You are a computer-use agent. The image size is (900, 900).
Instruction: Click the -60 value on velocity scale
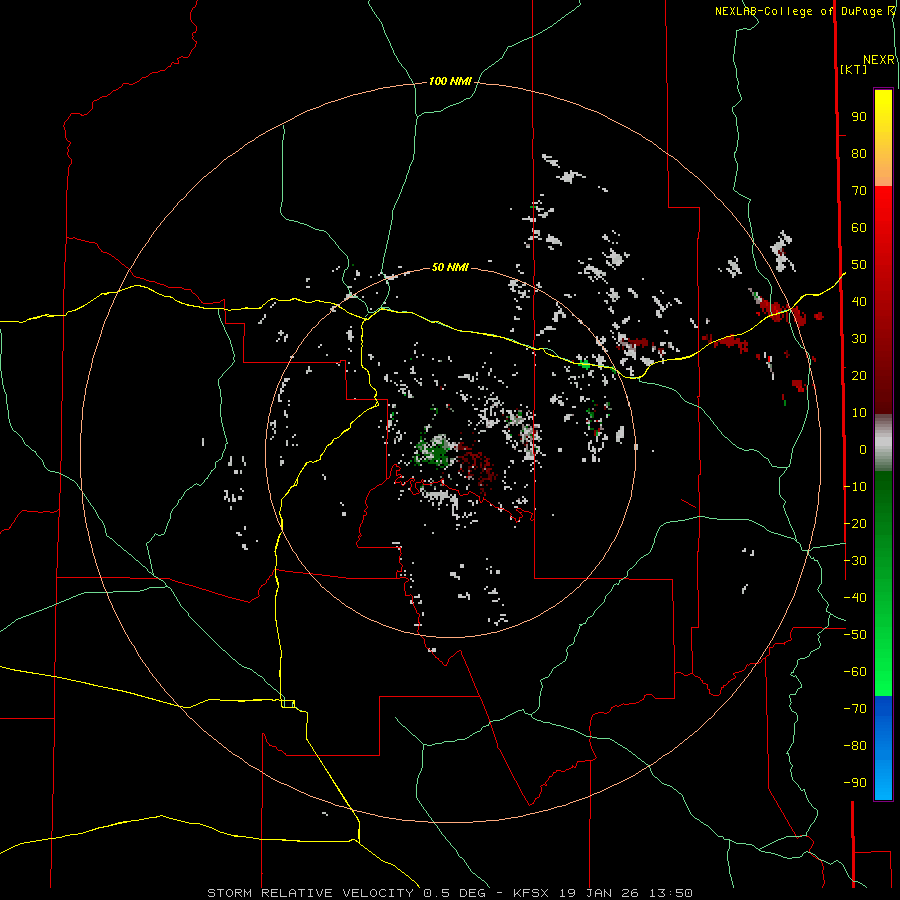[x=855, y=672]
